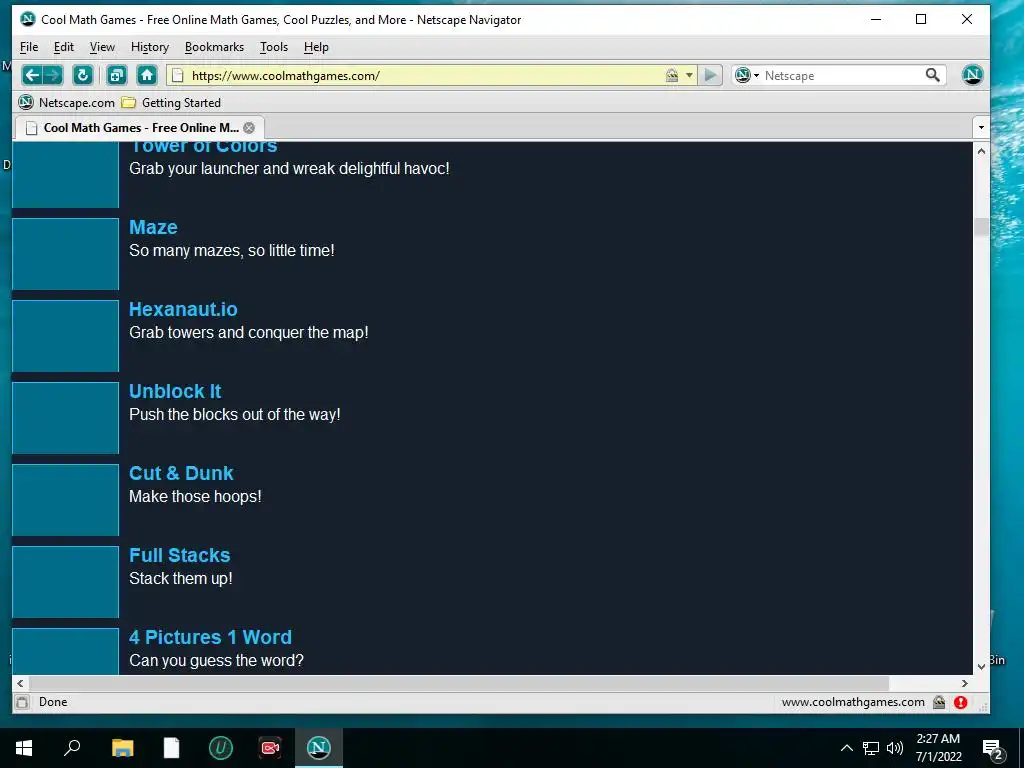Open the Full Stacks game link
This screenshot has width=1024, height=768.
pyautogui.click(x=180, y=555)
